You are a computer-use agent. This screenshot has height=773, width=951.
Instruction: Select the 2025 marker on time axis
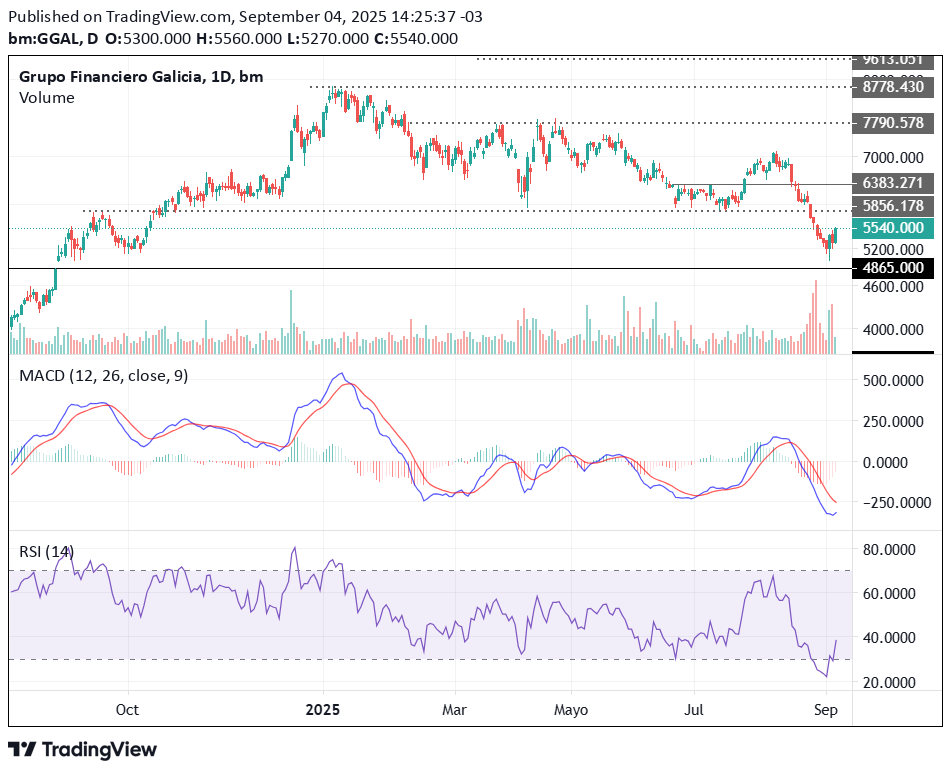(x=323, y=710)
